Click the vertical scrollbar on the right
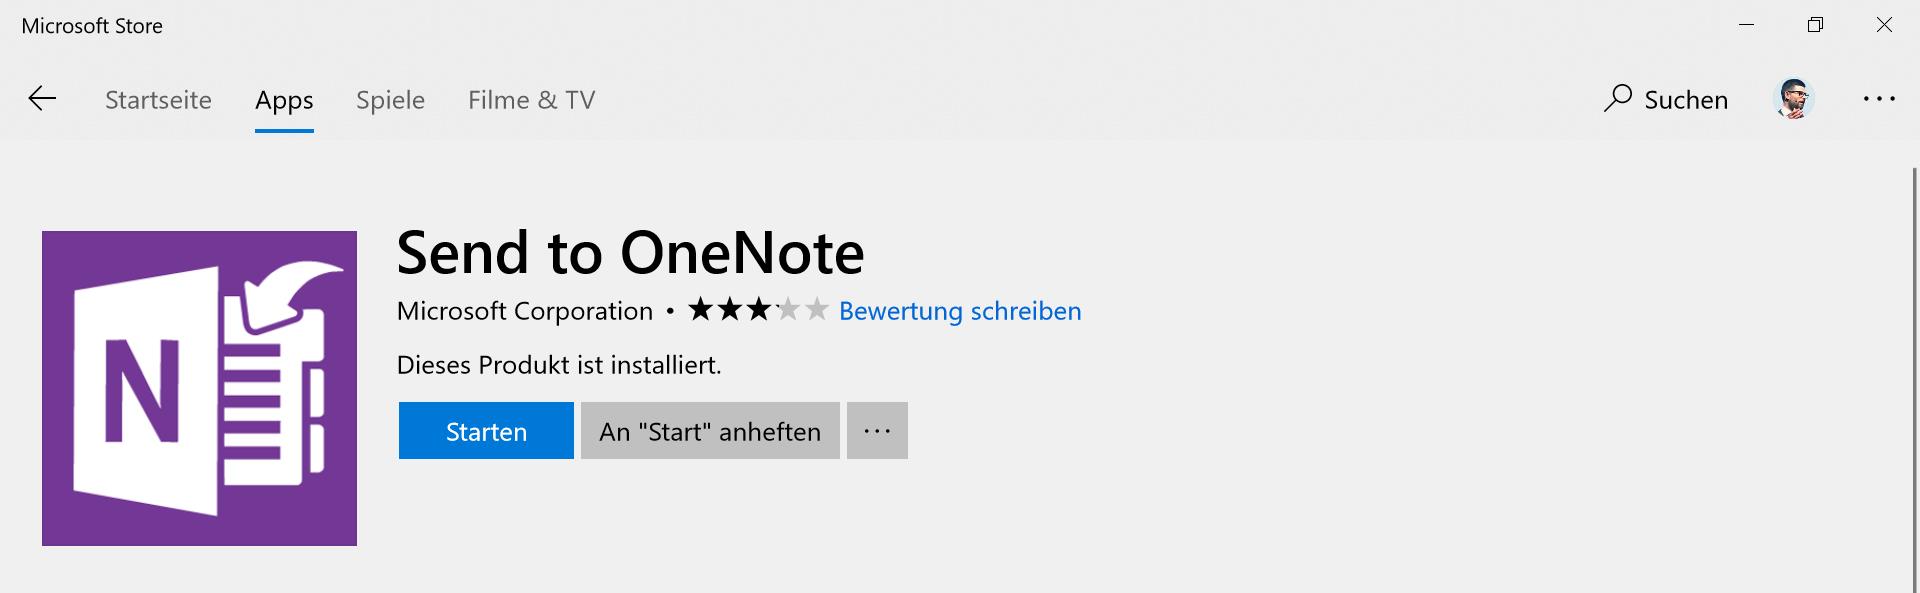Screen dimensions: 1920x593 pyautogui.click(x=1915, y=380)
